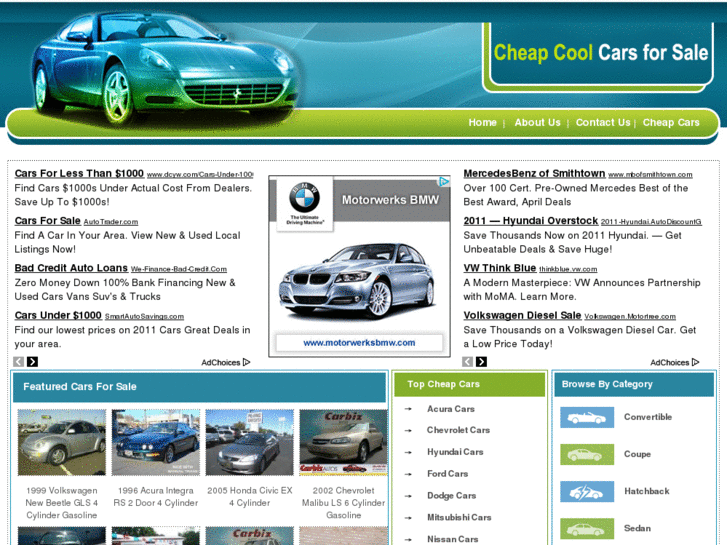
Task: Open Hyundai Cars link
Action: pos(455,452)
